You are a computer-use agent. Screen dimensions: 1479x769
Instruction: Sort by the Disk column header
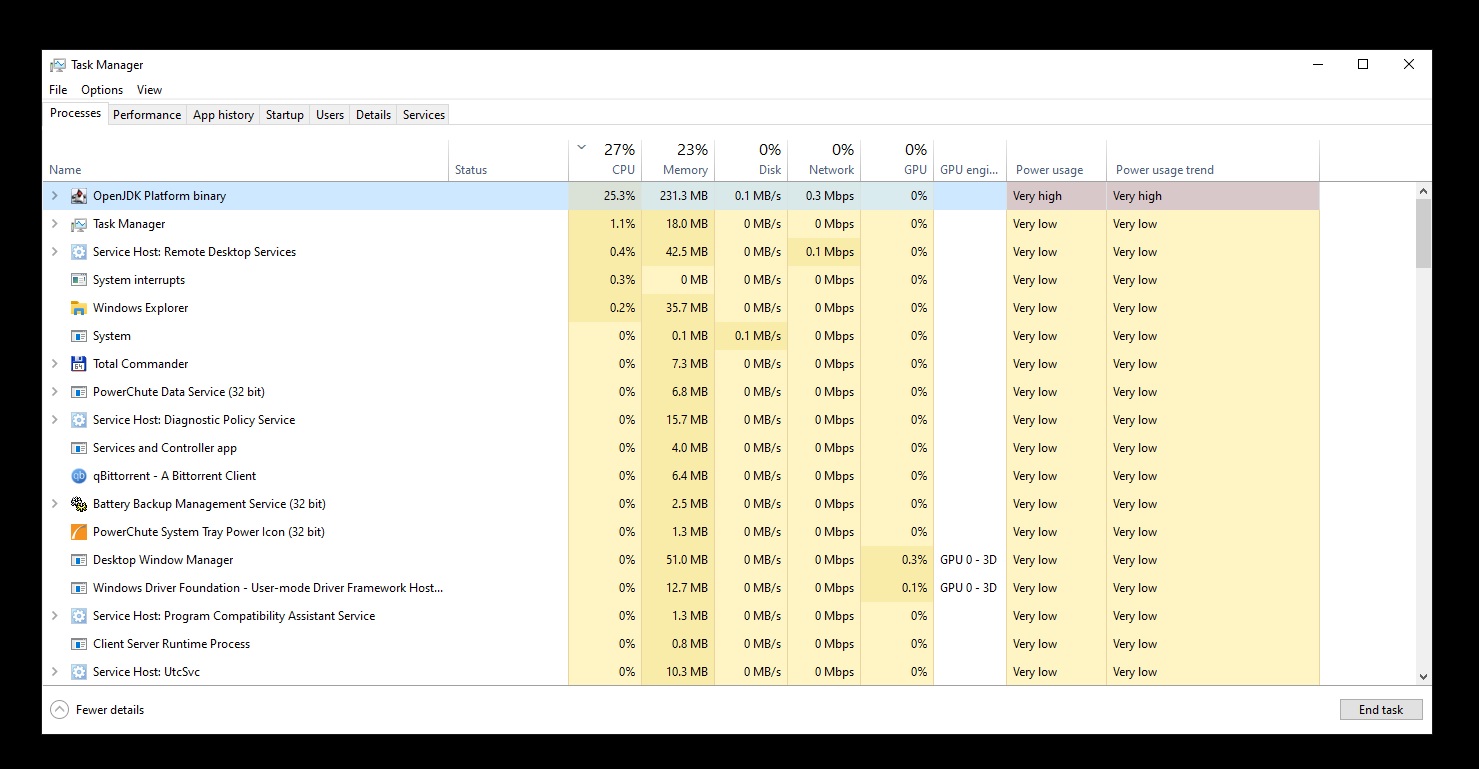pos(751,160)
